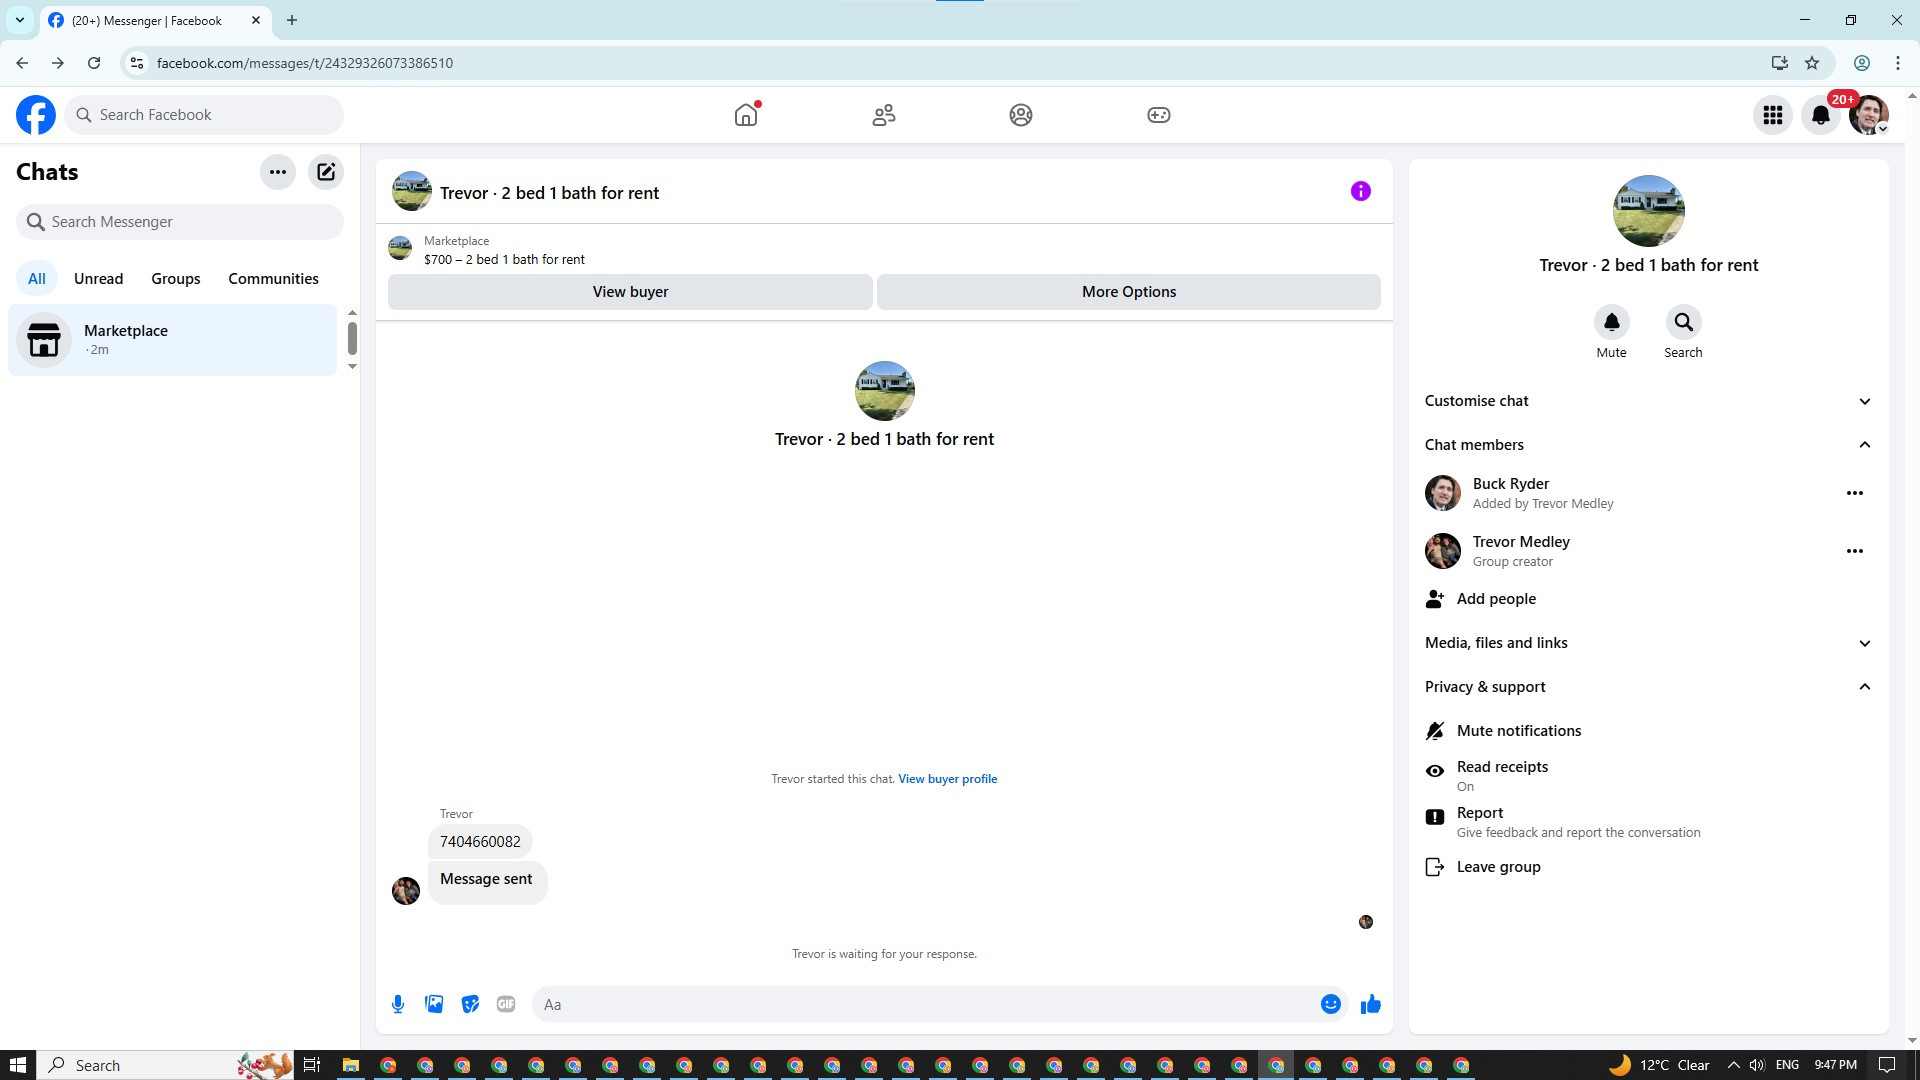Open the emoji picker in message box
This screenshot has height=1080, width=1920.
coord(1330,1004)
